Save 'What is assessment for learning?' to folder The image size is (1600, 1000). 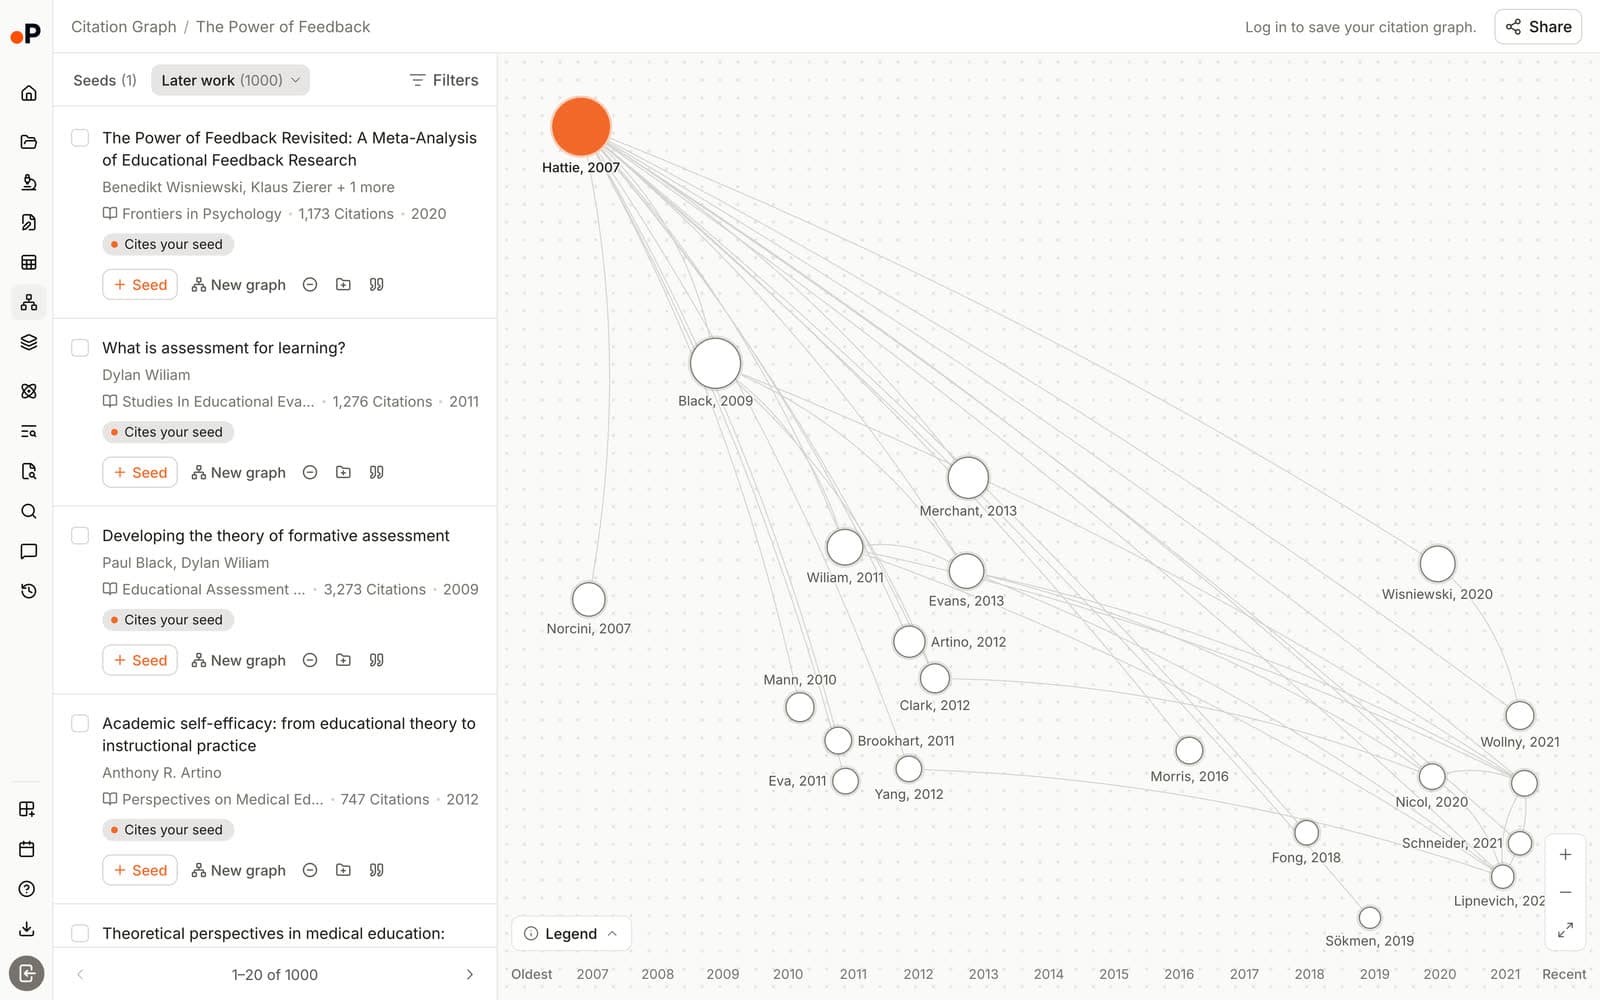[343, 472]
